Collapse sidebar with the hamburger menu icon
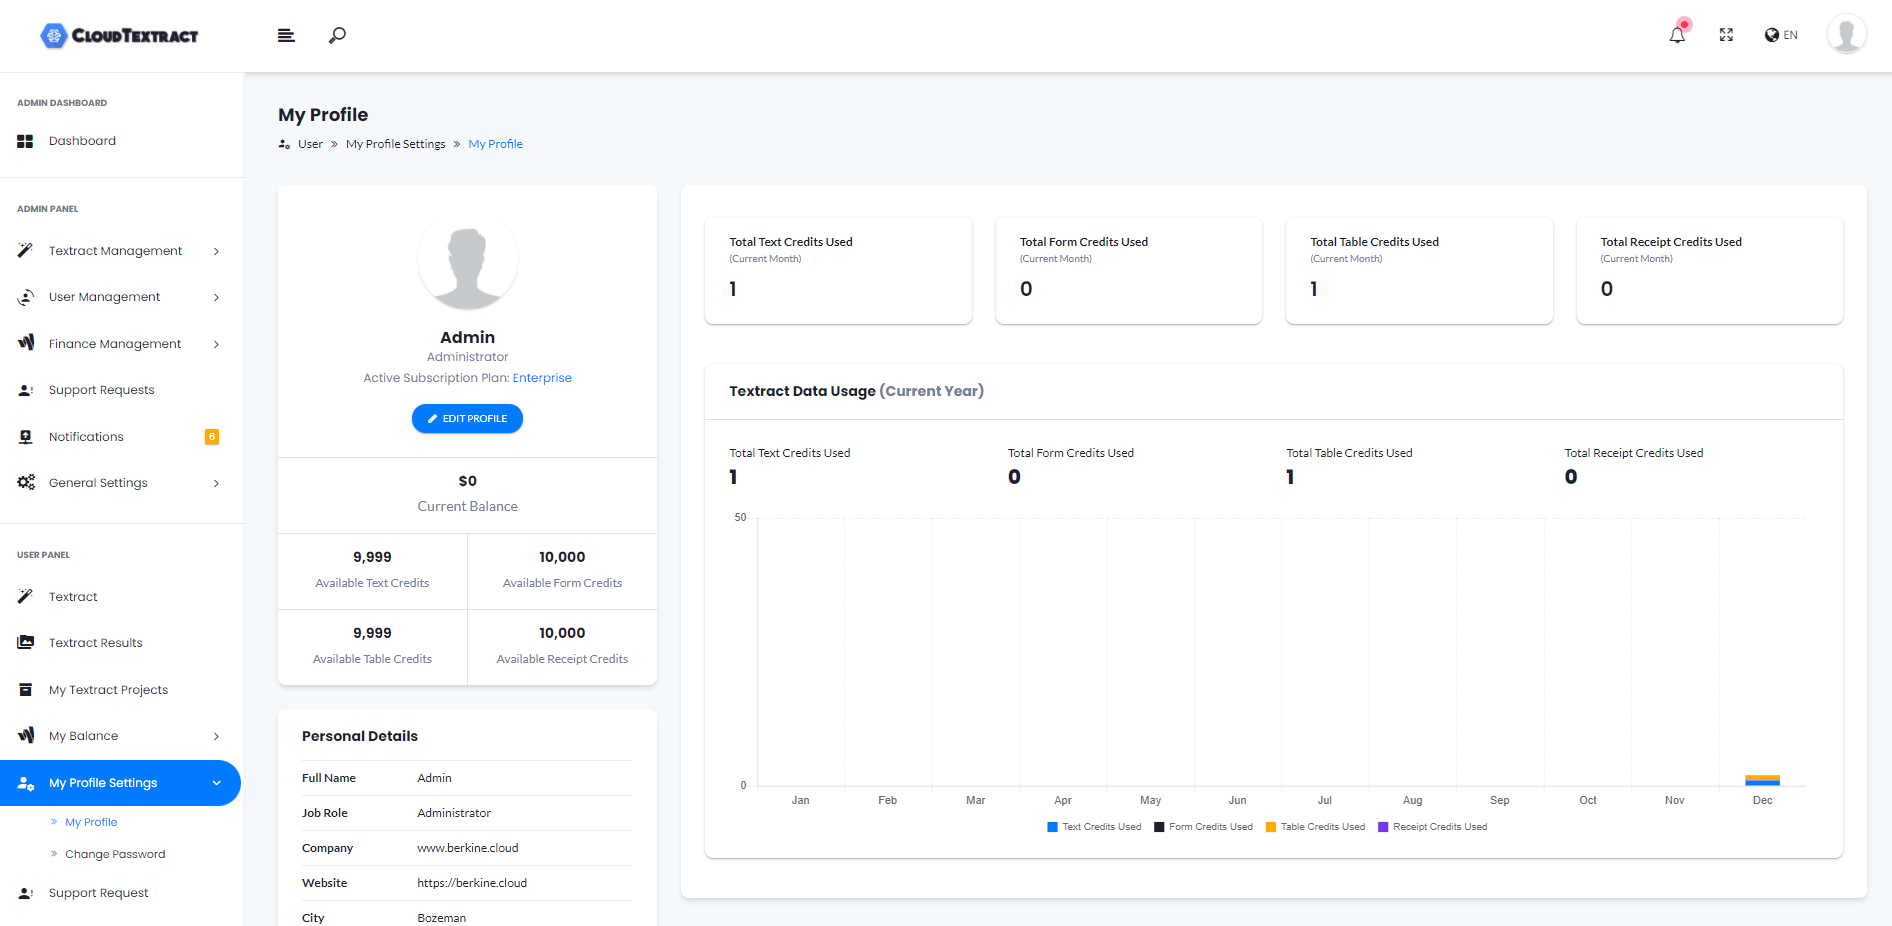This screenshot has width=1892, height=926. click(286, 35)
